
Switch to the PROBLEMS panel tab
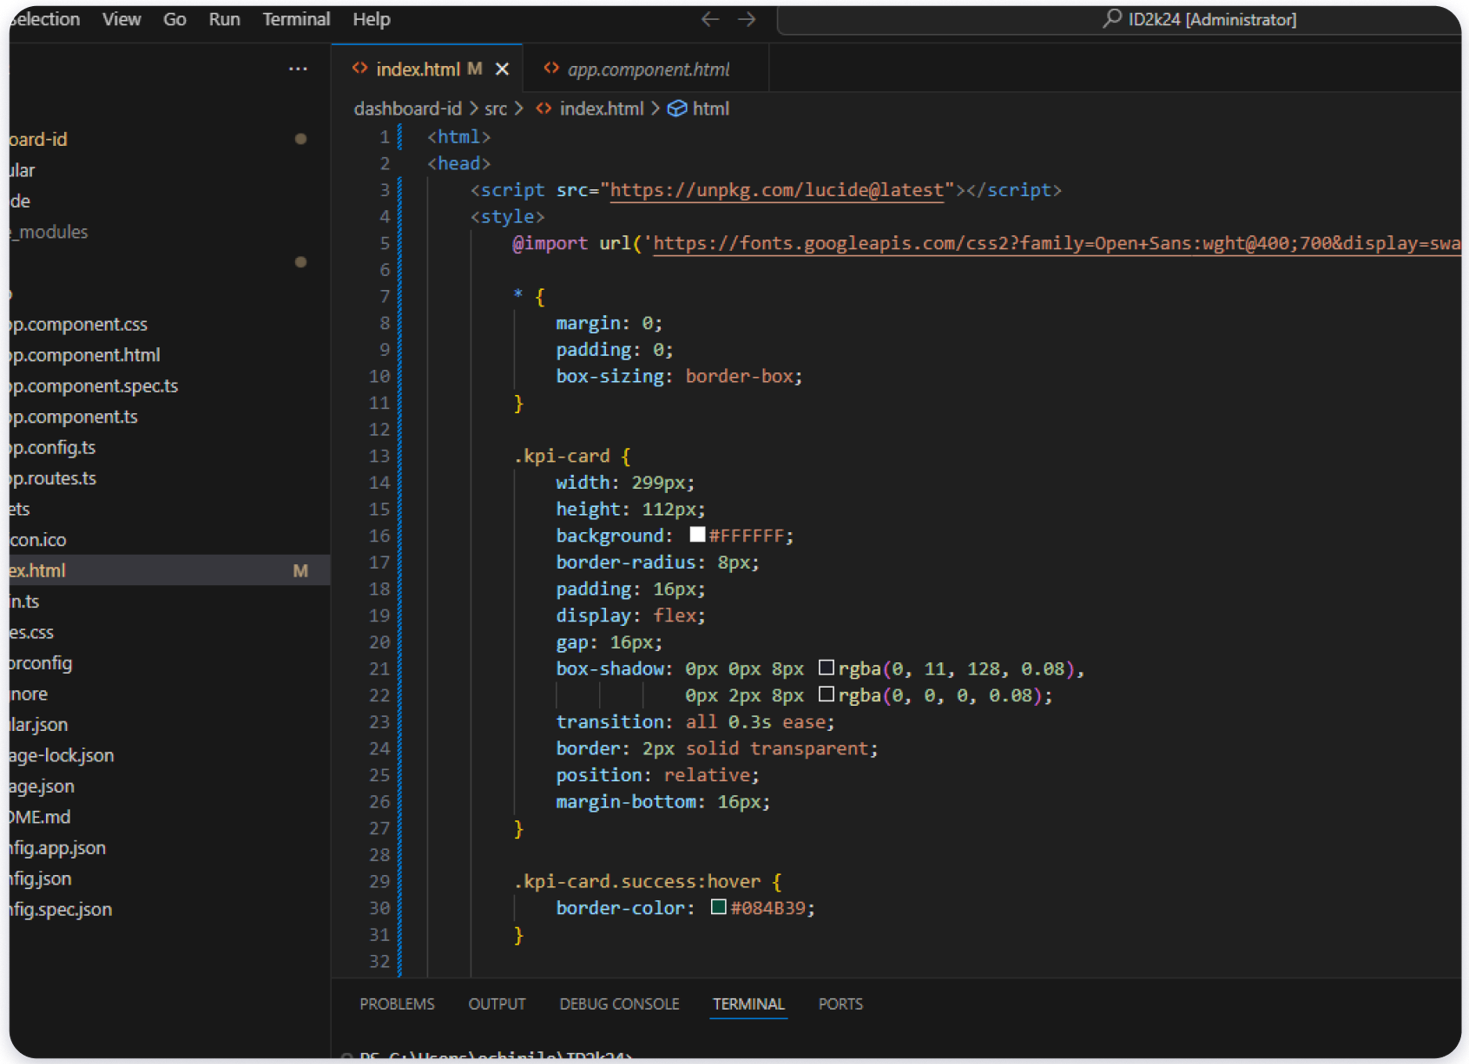[397, 1004]
